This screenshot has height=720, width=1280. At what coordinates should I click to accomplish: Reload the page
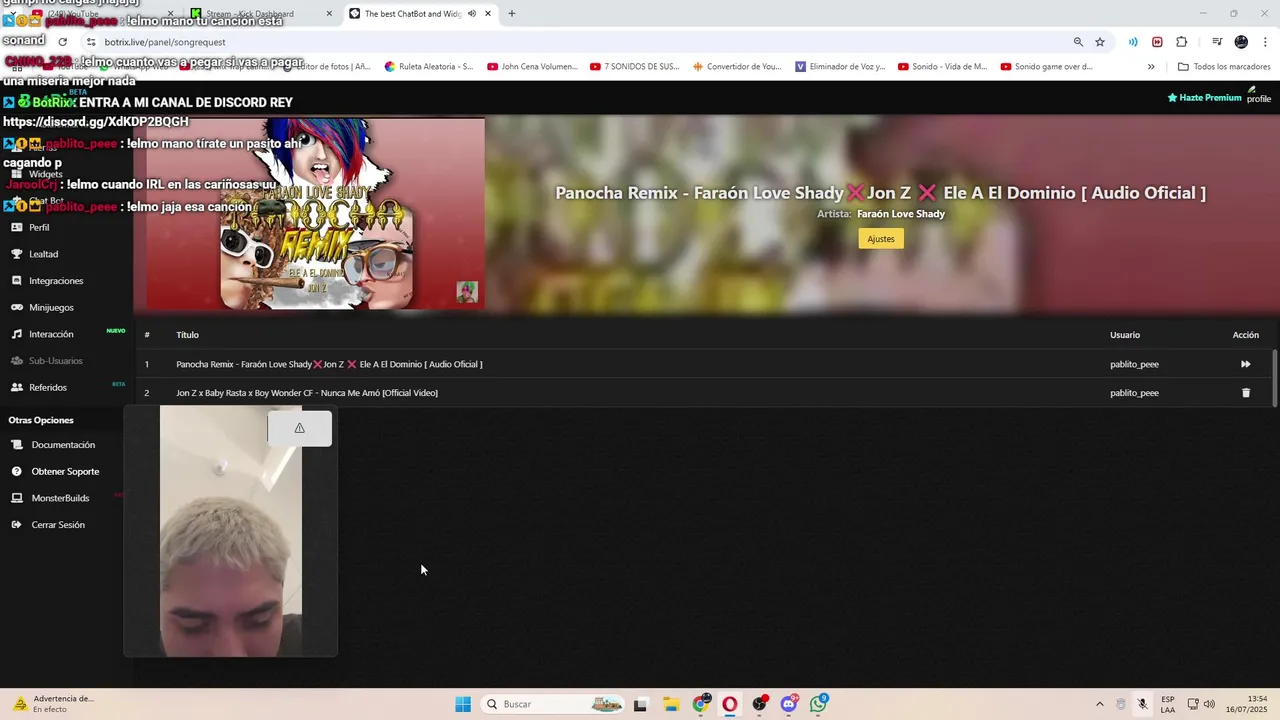[62, 42]
